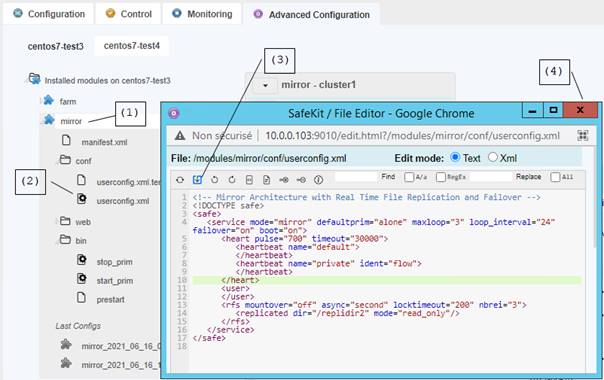Select mirror_2021_06_16_0 in Last Configs

[121, 346]
